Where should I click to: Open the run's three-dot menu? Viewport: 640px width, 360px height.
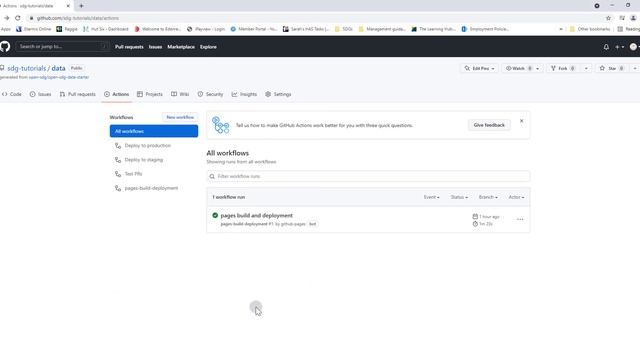click(520, 220)
